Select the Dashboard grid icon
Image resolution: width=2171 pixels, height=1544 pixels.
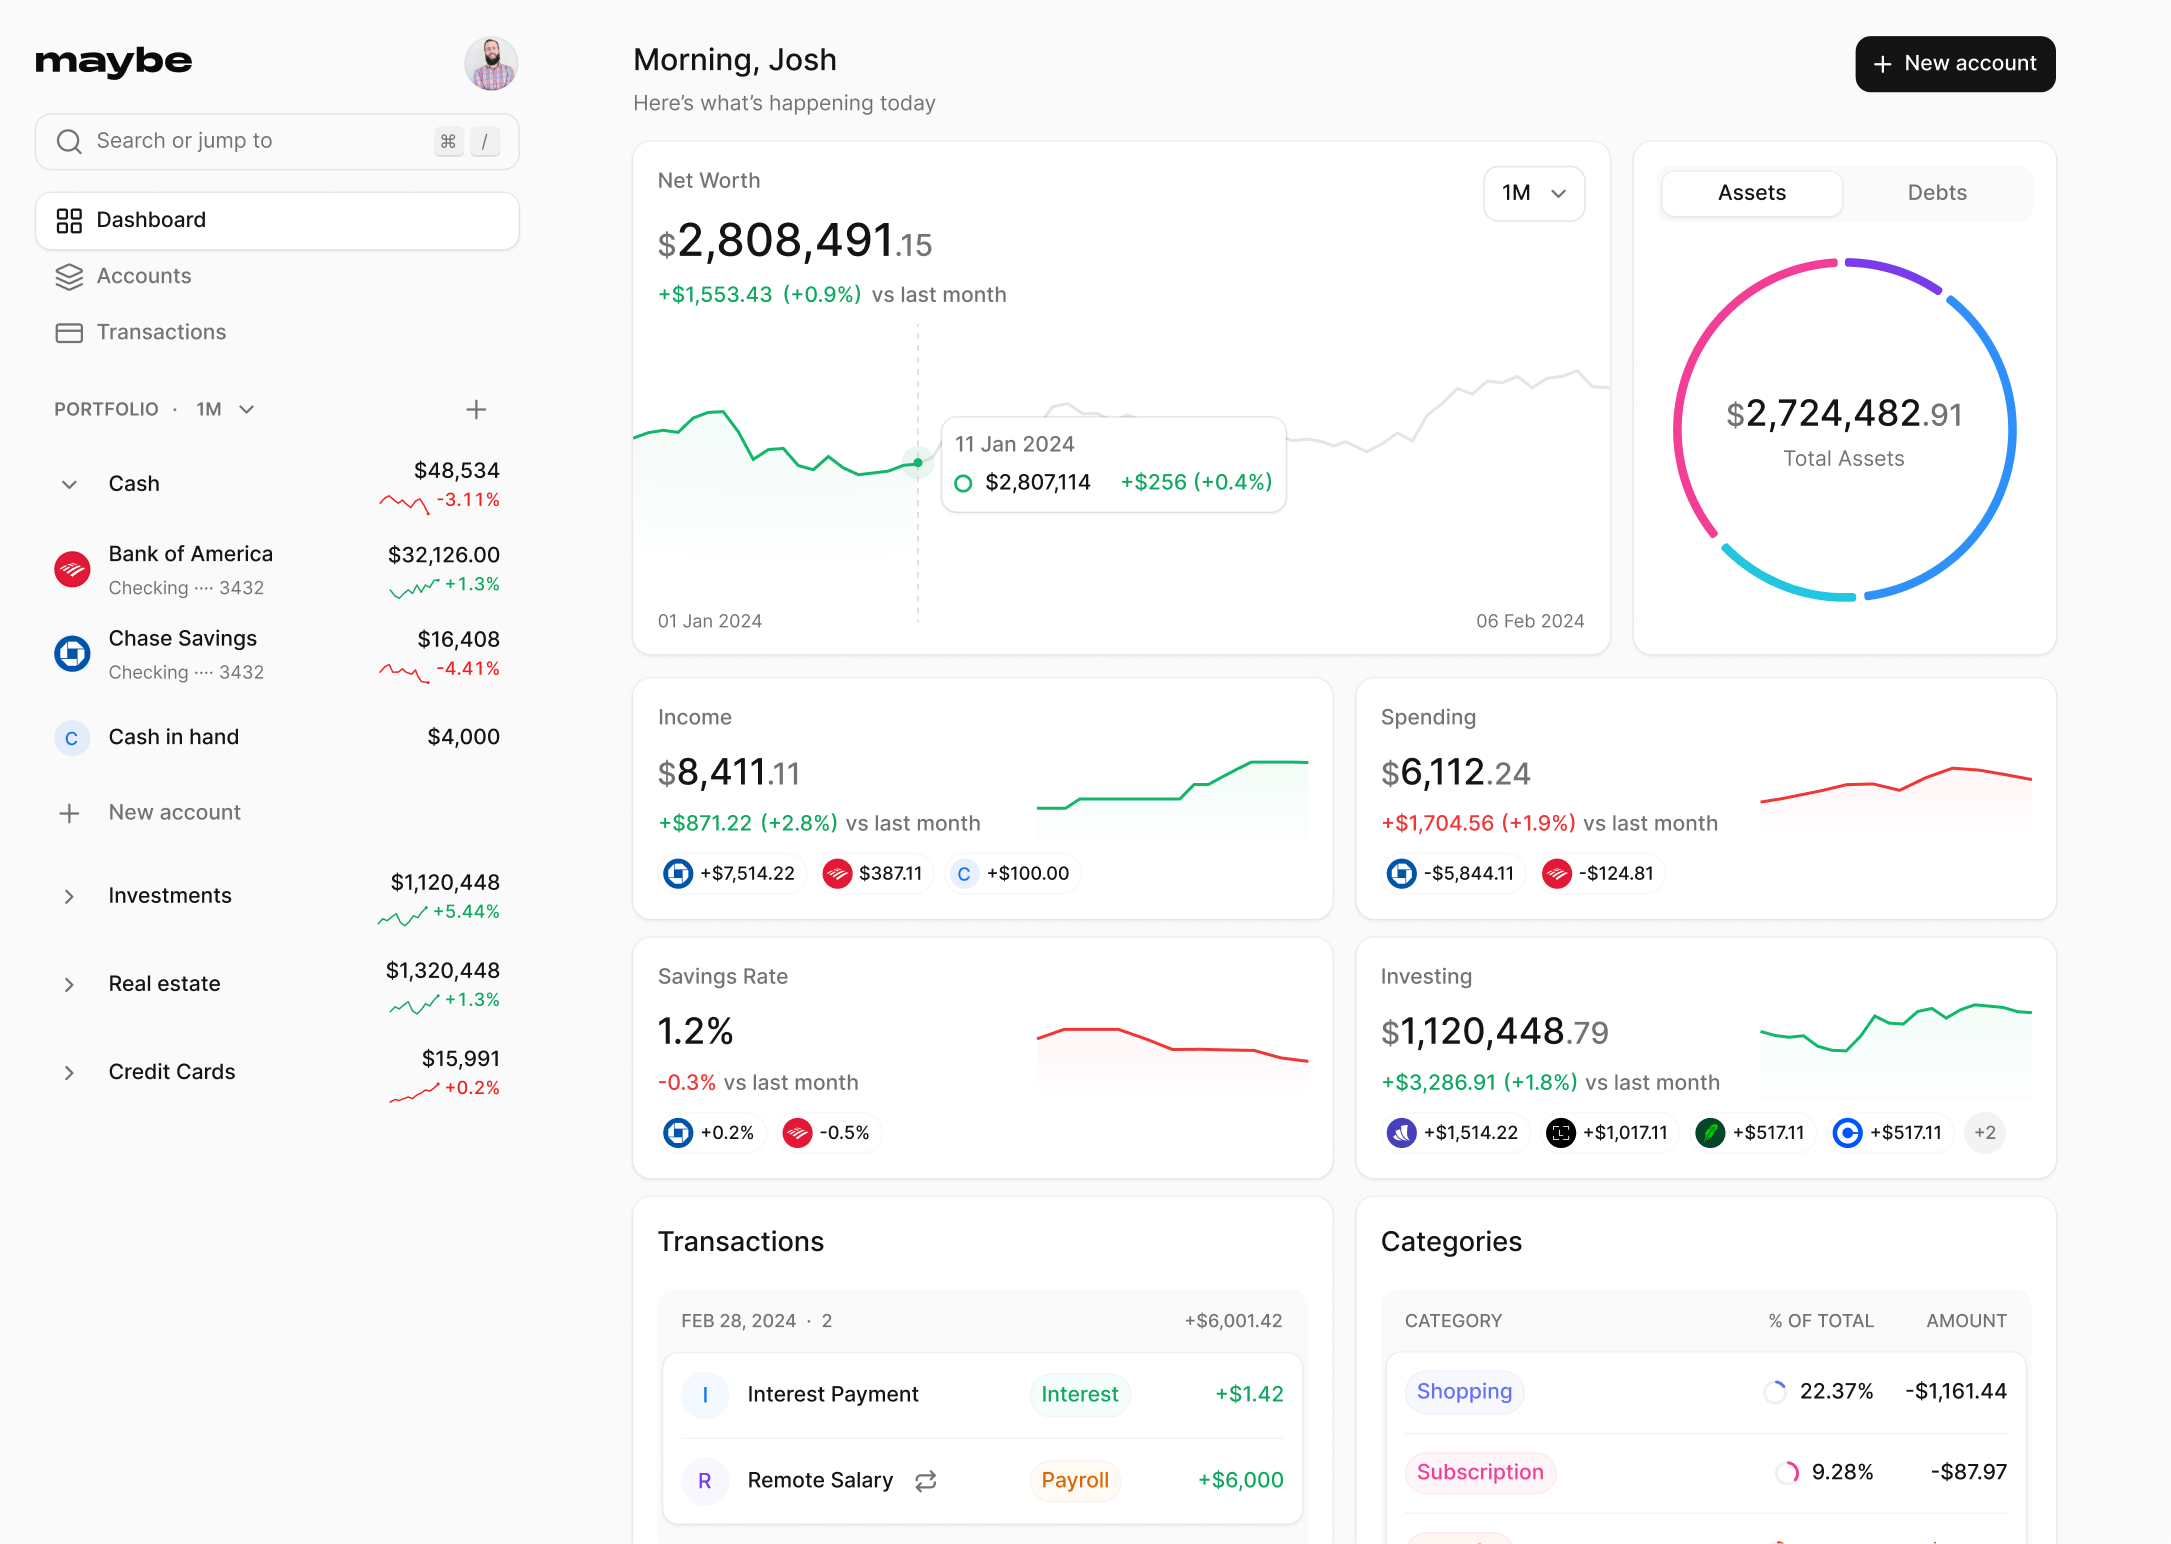click(68, 220)
